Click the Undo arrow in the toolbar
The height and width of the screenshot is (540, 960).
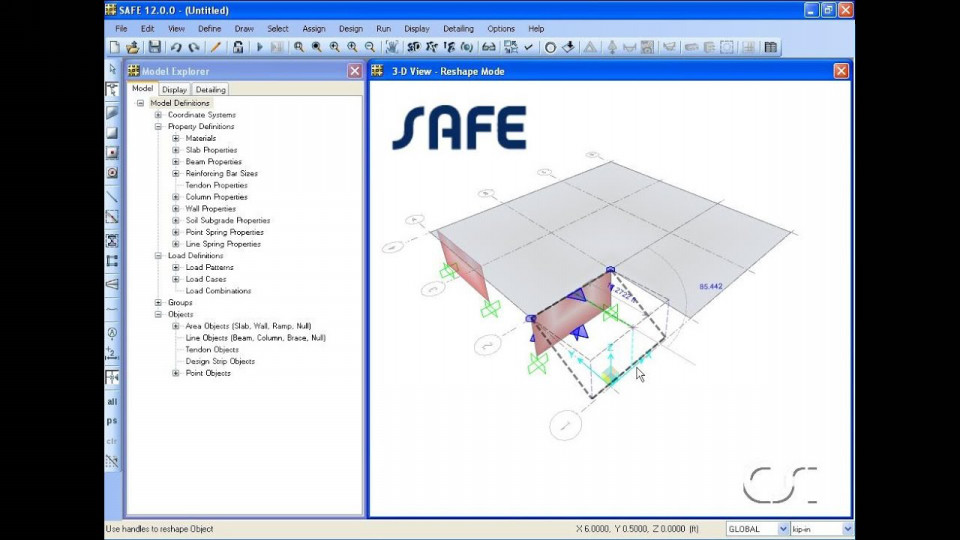(x=176, y=47)
